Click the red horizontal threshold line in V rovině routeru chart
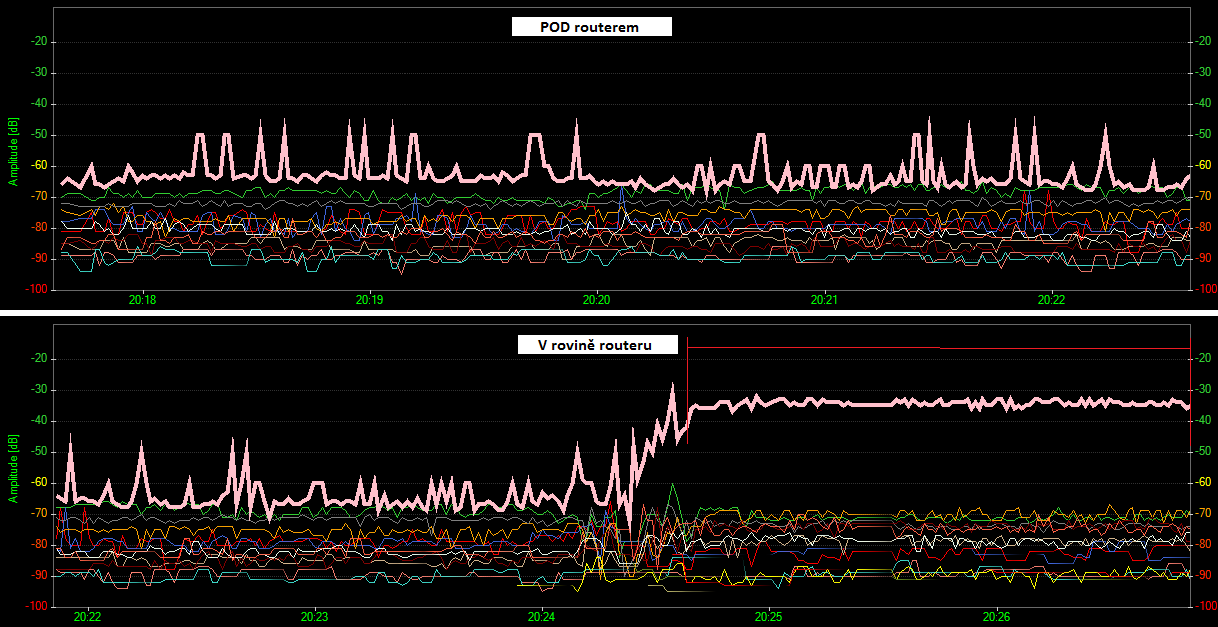1218x627 pixels. [x=1064, y=348]
